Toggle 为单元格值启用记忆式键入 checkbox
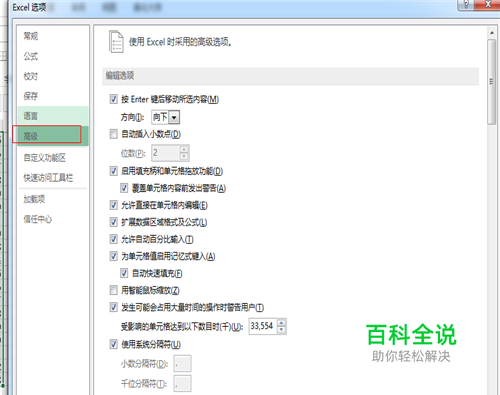The image size is (500, 395). (x=114, y=256)
